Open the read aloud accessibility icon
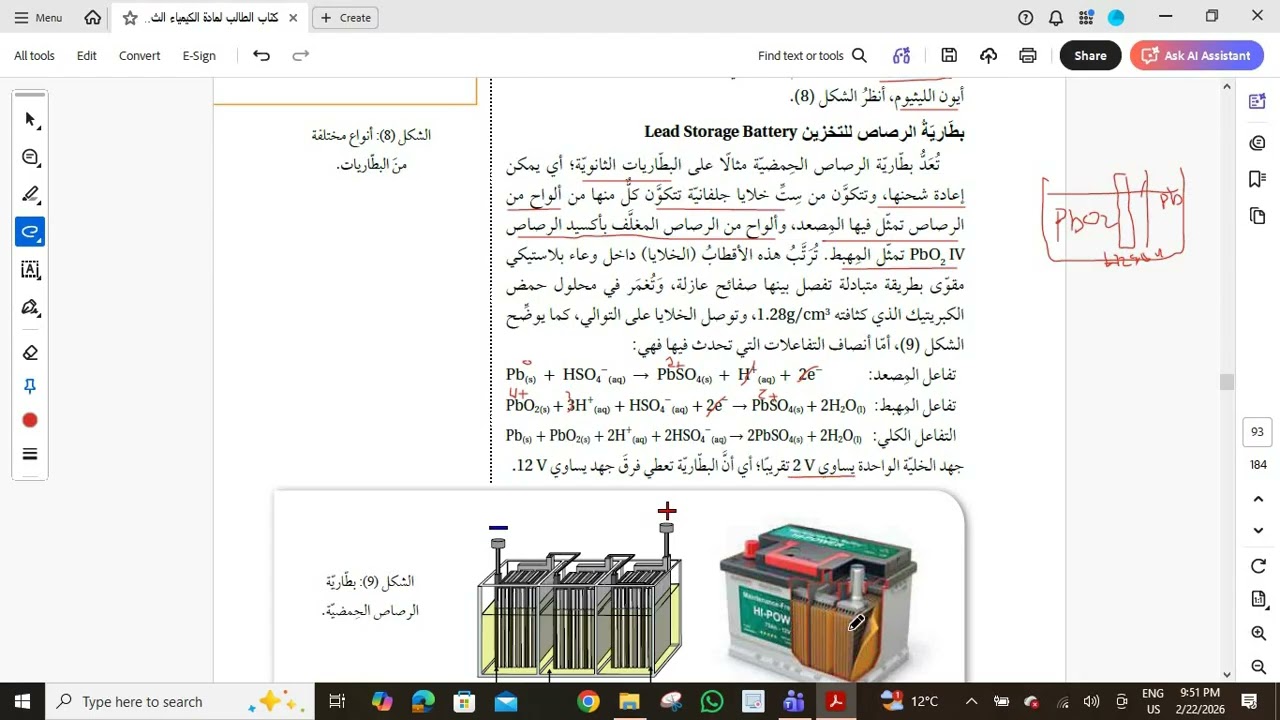This screenshot has height=720, width=1280. [x=902, y=56]
